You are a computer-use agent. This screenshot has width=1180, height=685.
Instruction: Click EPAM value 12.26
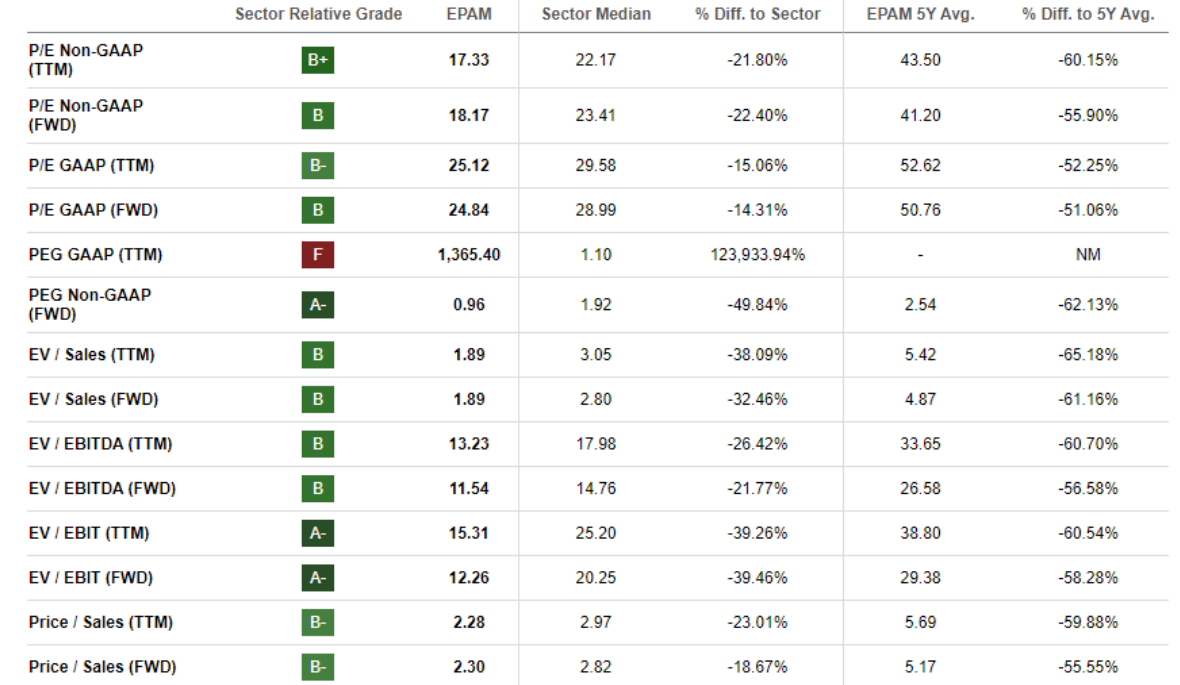tap(469, 578)
